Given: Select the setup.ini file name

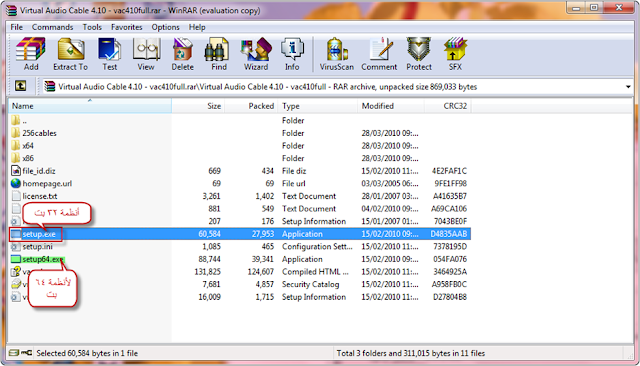Looking at the screenshot, I should (x=38, y=246).
